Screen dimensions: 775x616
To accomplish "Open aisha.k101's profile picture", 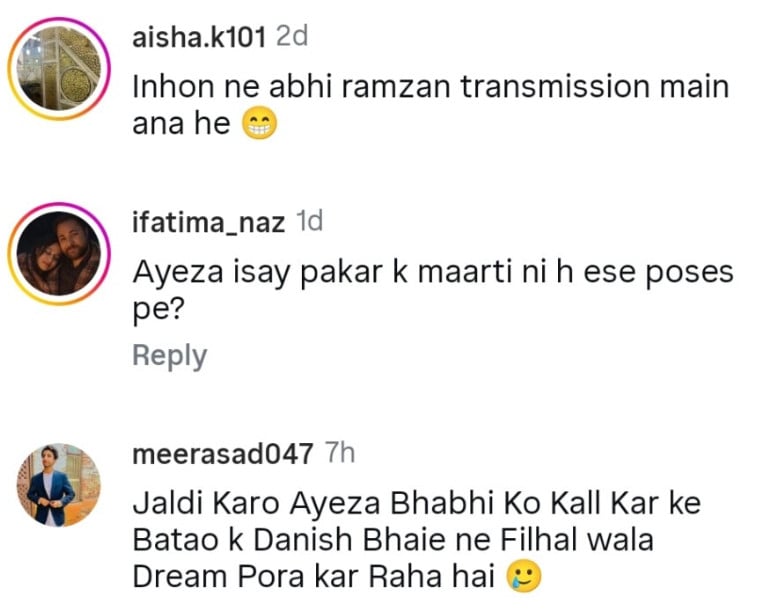I will click(x=59, y=68).
